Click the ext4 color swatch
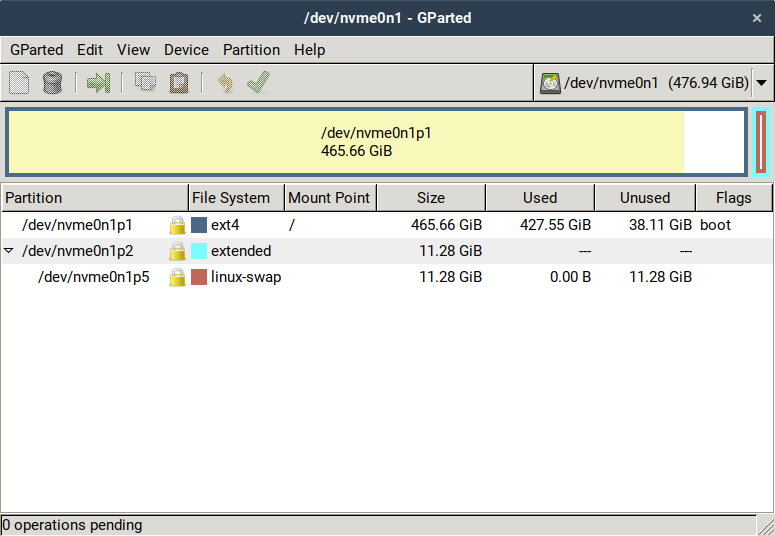 point(199,225)
